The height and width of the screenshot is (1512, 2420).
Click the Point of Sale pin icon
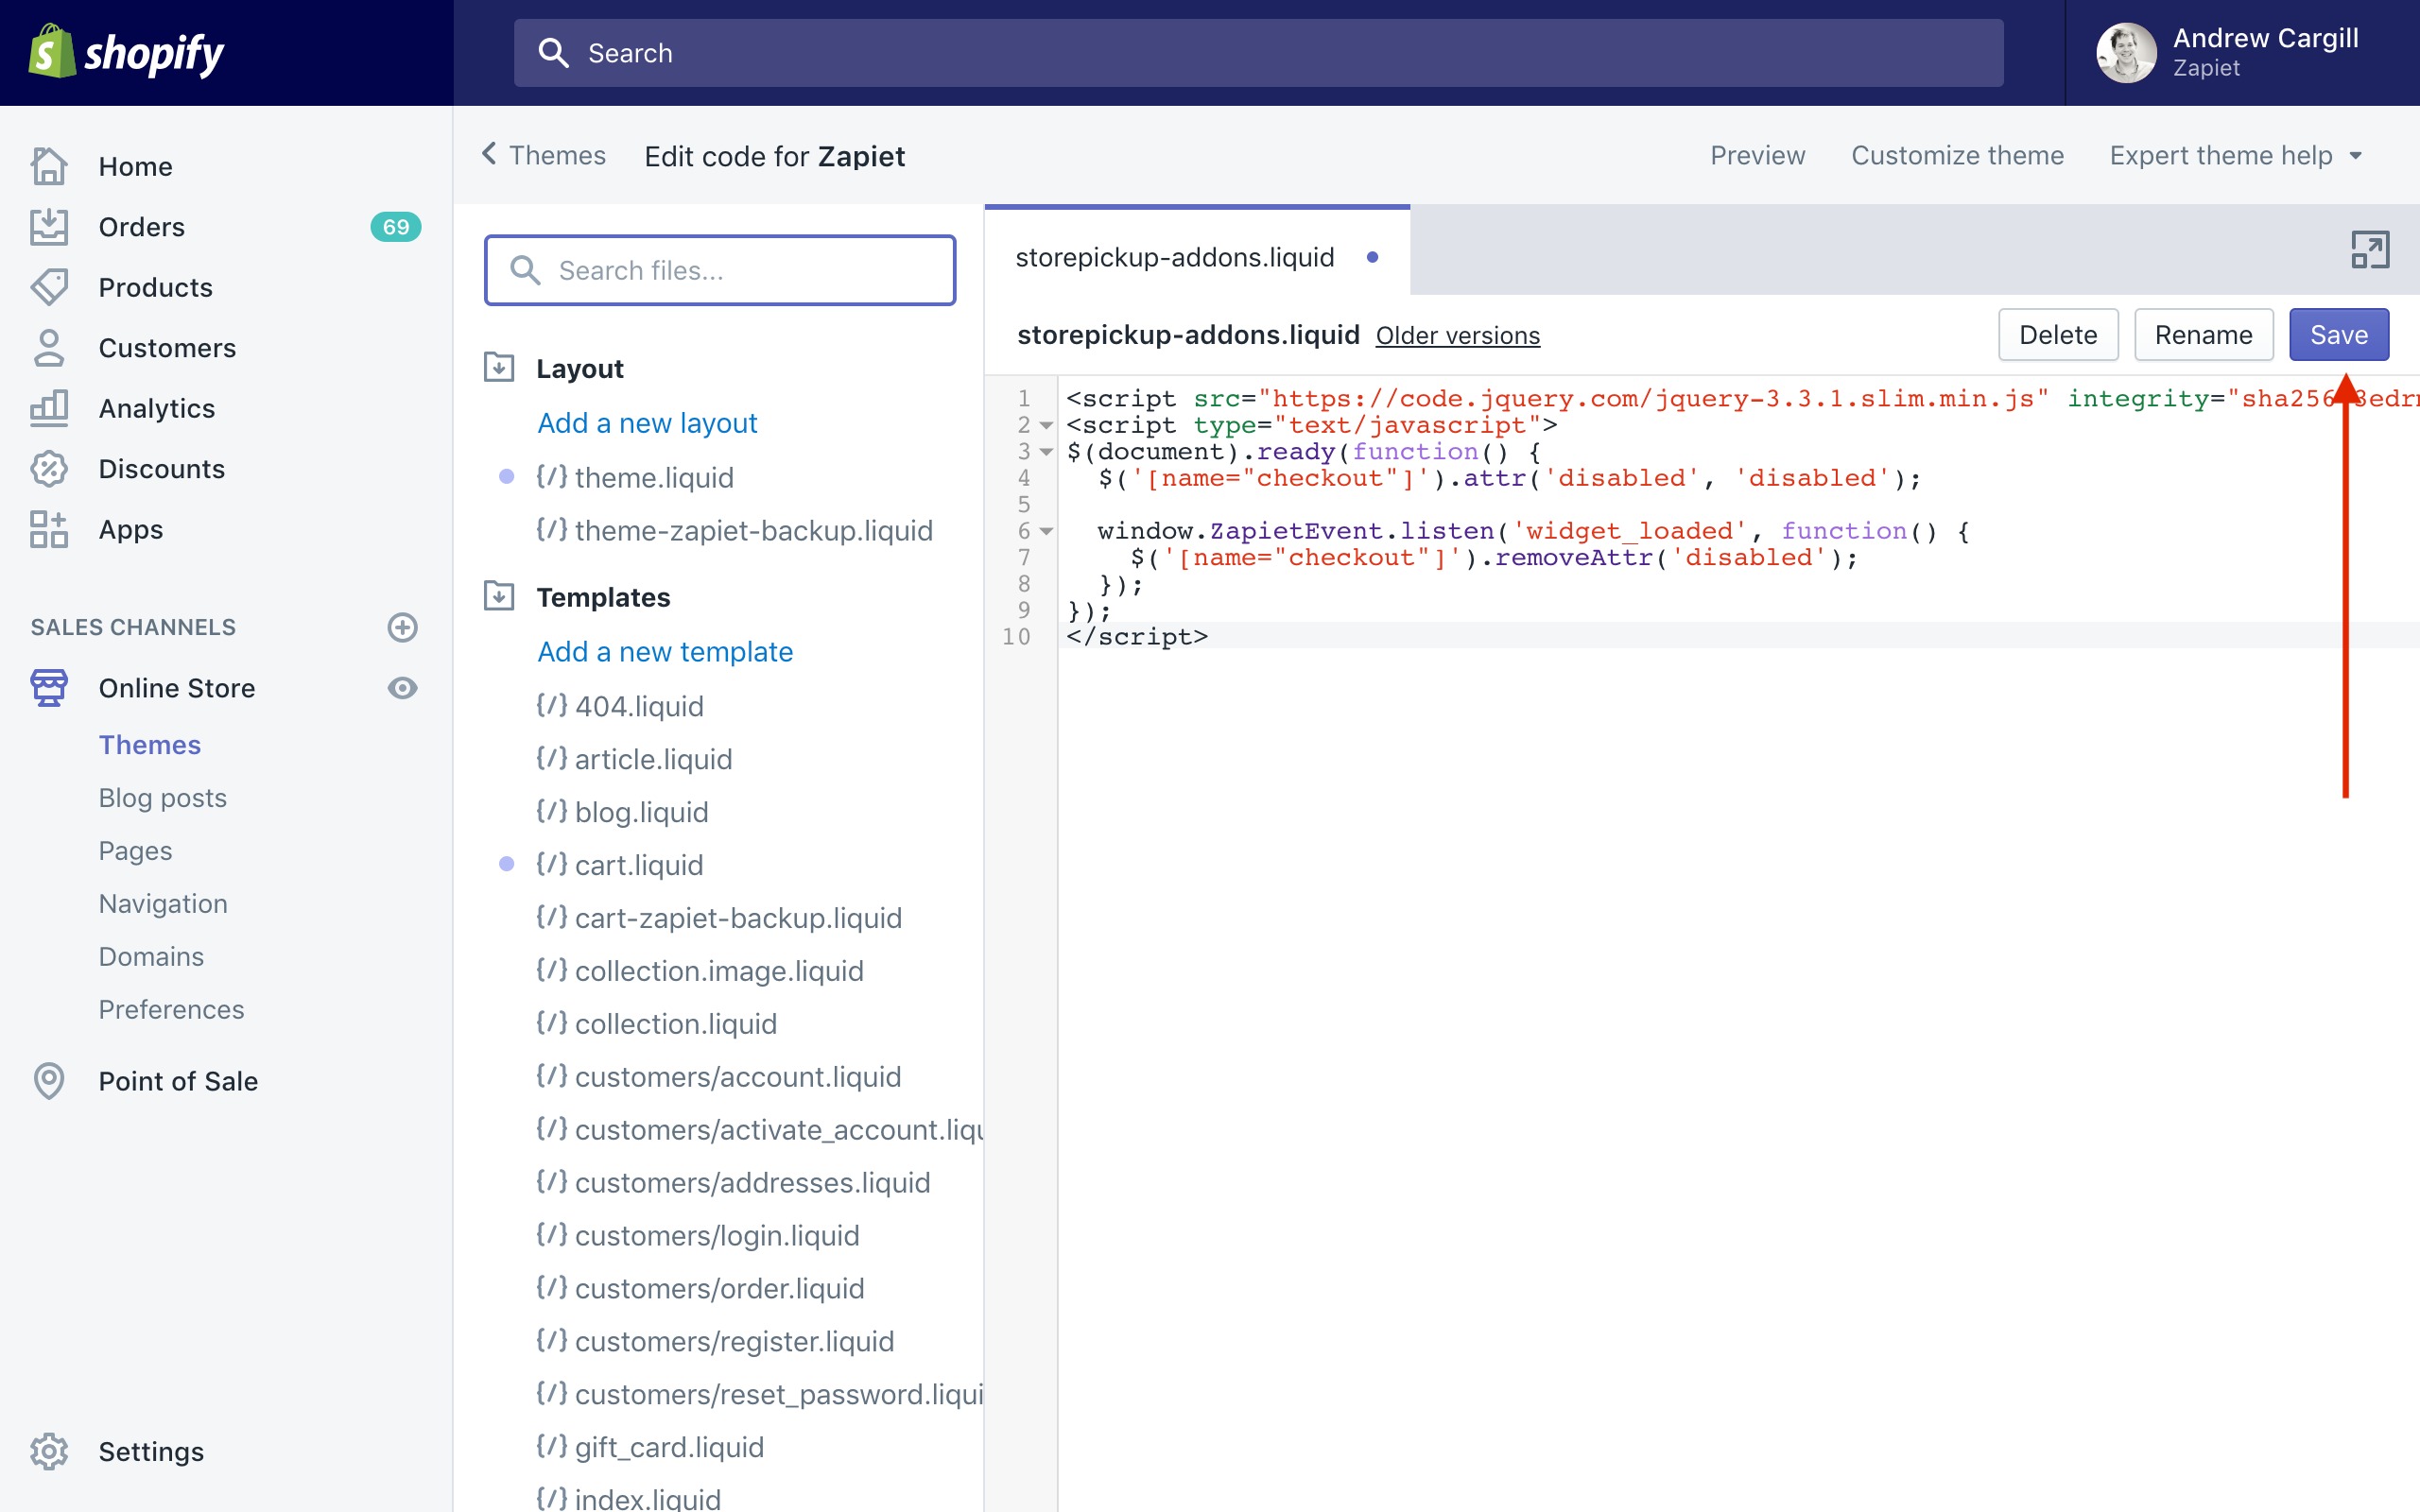click(49, 1081)
